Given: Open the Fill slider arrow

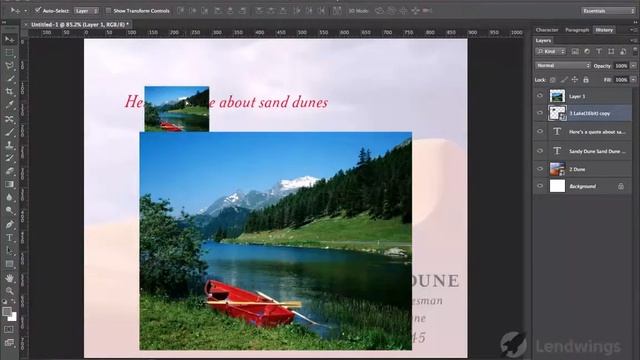Looking at the screenshot, I should [633, 80].
